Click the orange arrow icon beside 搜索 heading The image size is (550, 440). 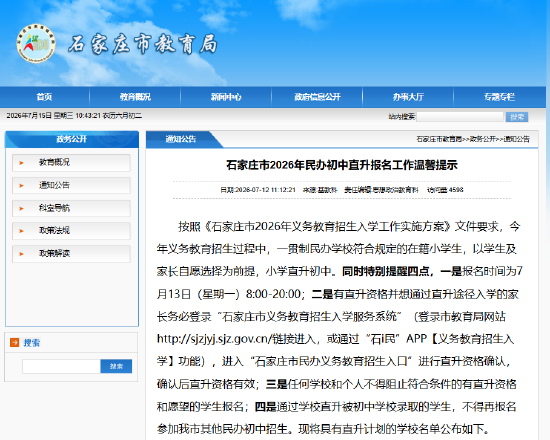pos(15,342)
